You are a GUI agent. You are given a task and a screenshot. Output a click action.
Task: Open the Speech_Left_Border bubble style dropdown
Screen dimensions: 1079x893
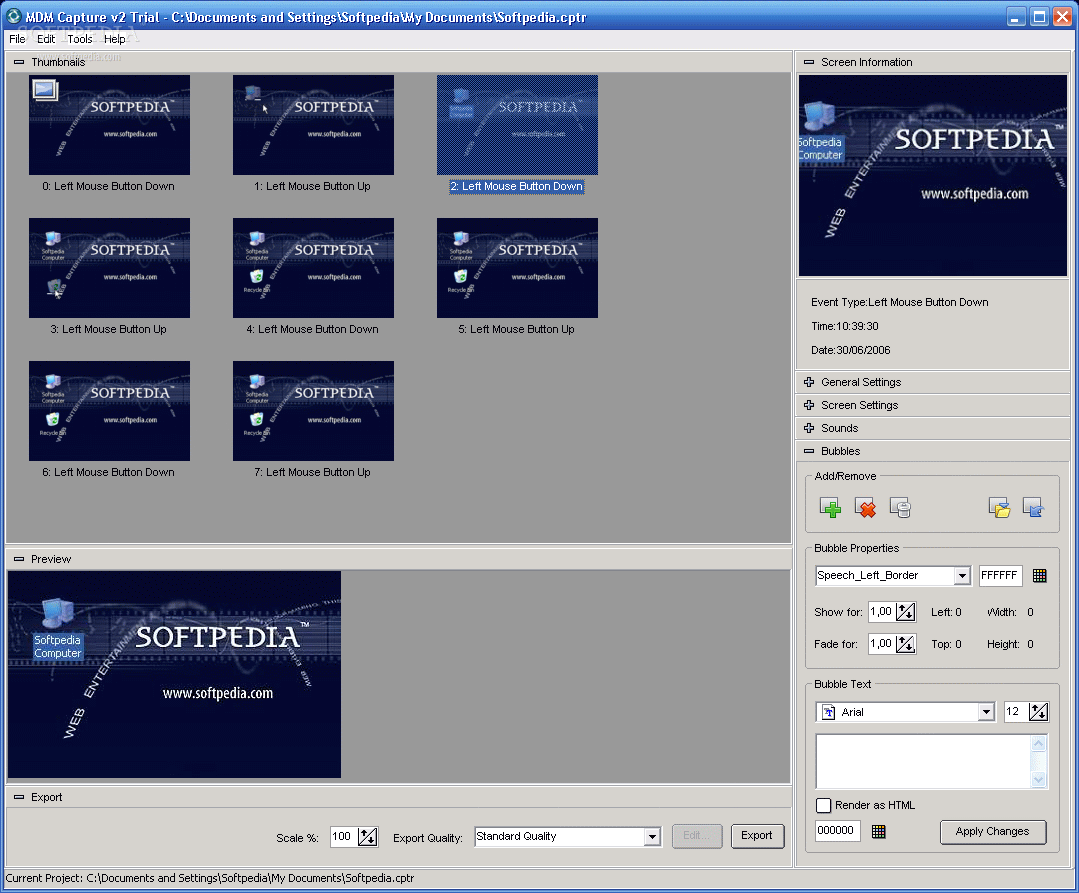point(962,576)
